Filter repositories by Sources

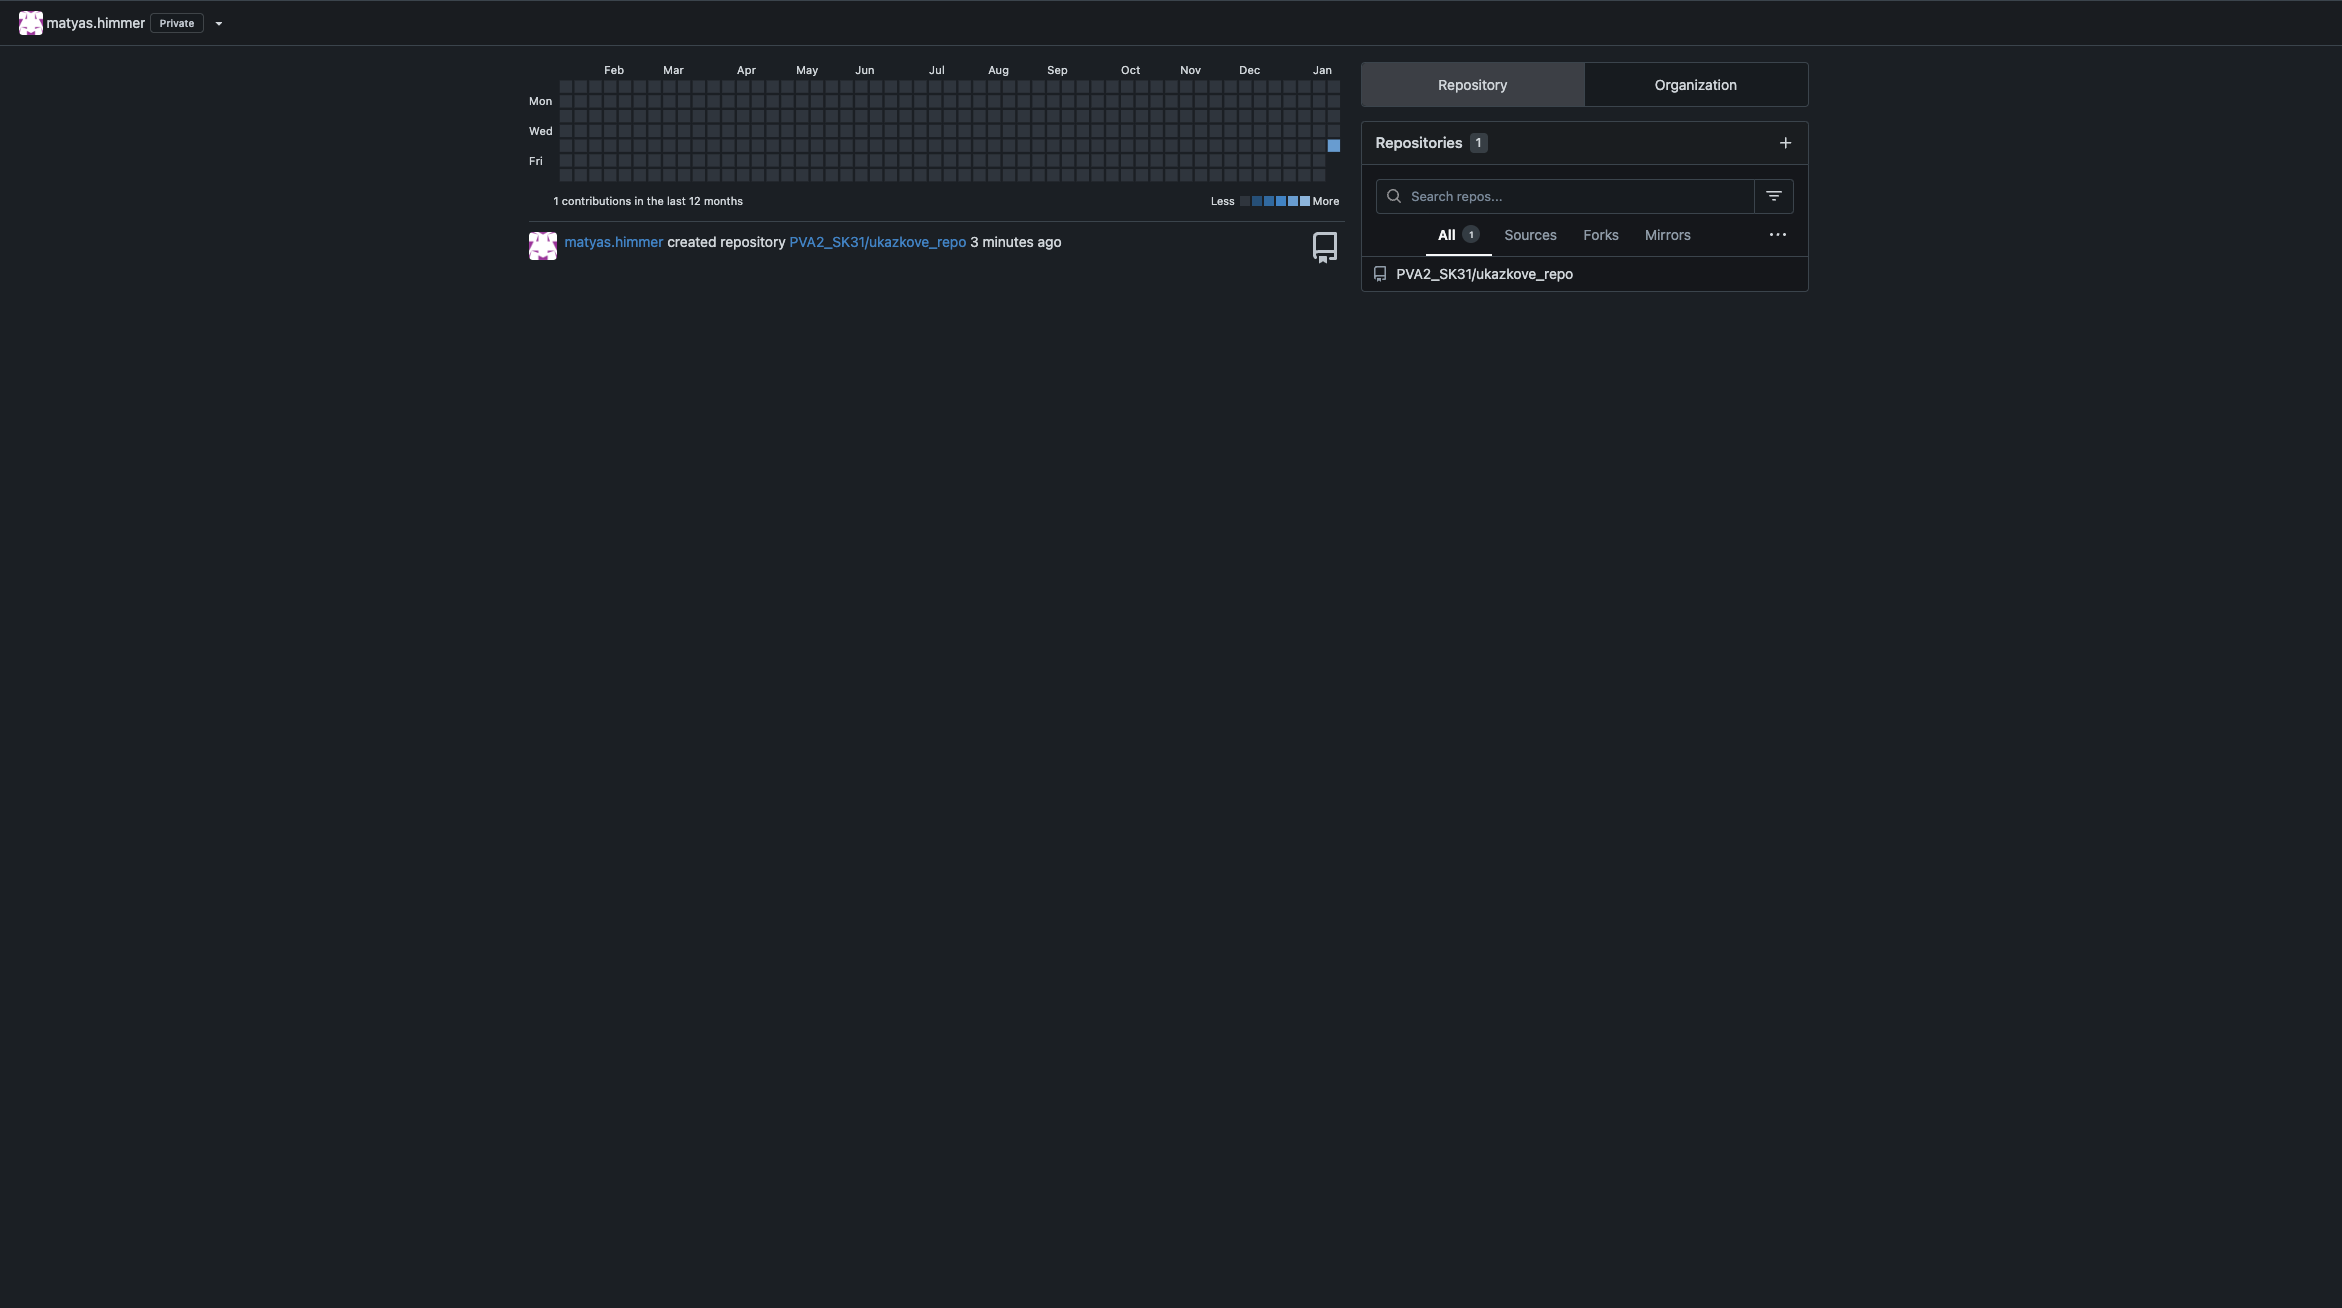(1529, 235)
